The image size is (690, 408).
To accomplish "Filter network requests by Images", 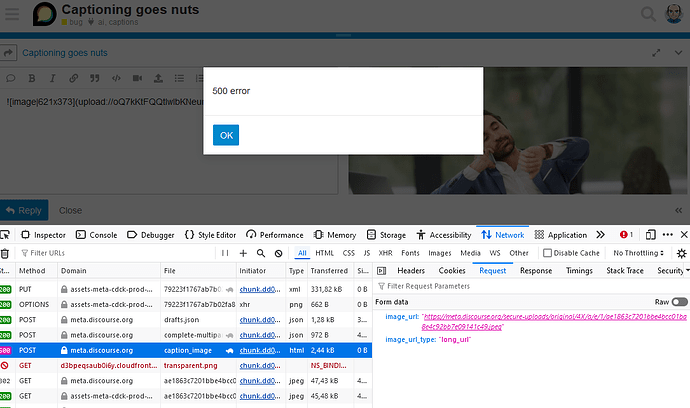I will click(440, 253).
